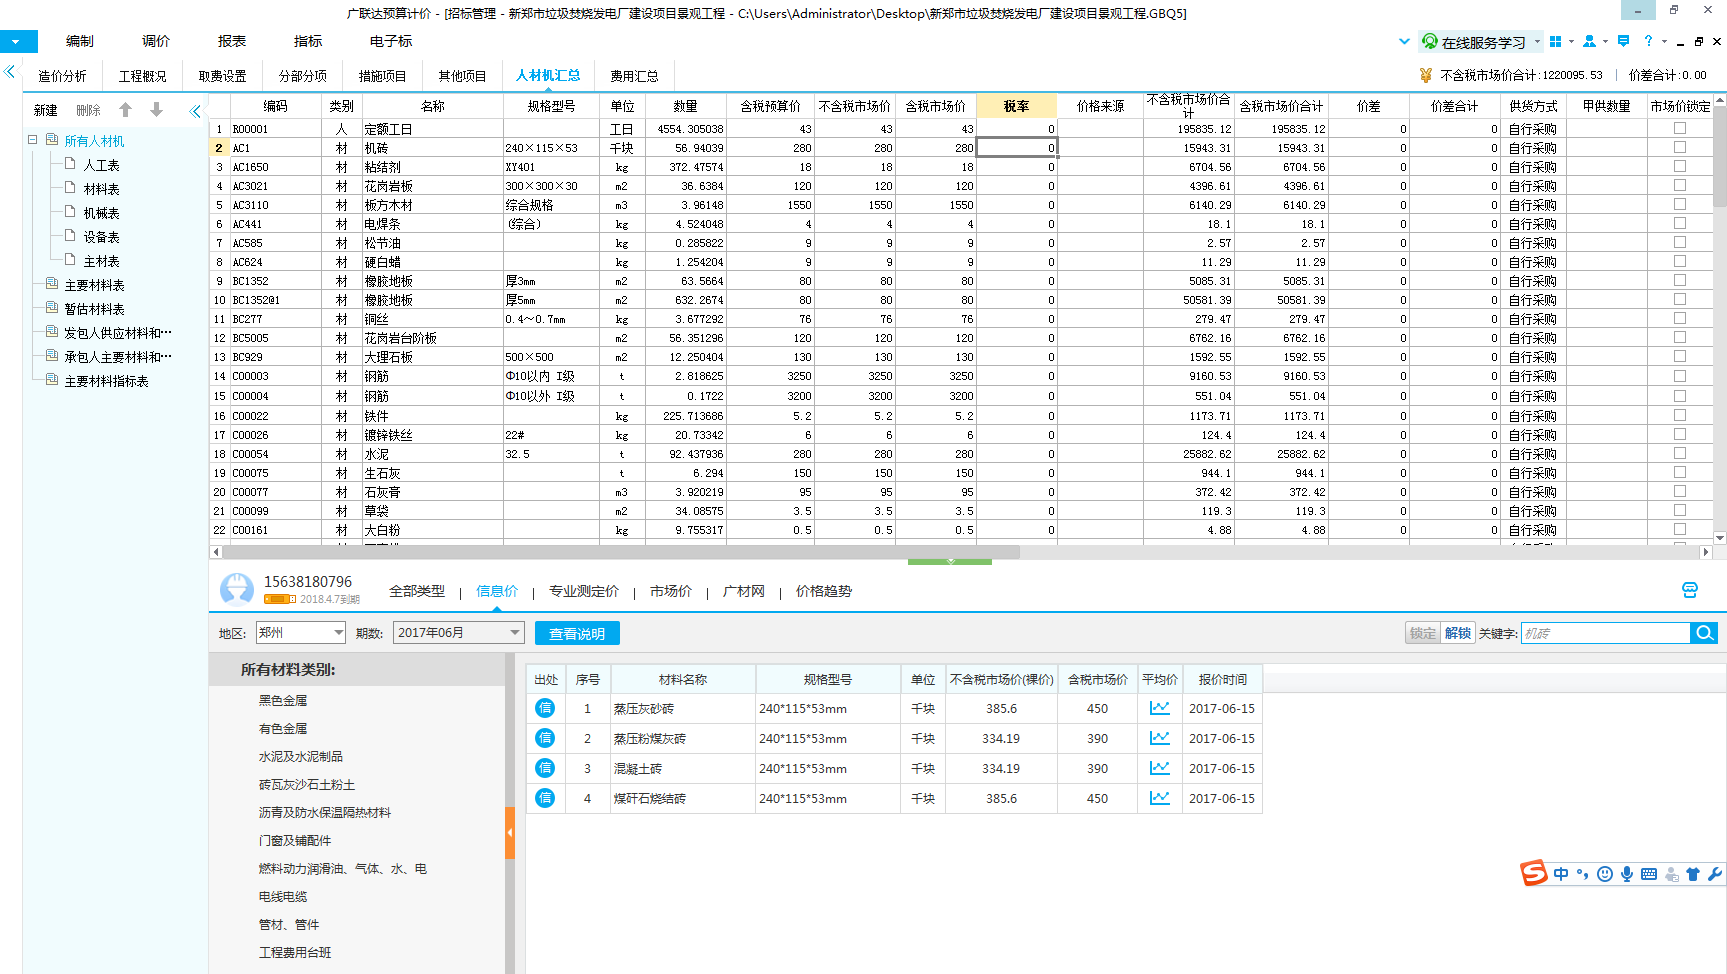Collapse the left navigation with double chevron
The height and width of the screenshot is (974, 1727).
tap(10, 72)
